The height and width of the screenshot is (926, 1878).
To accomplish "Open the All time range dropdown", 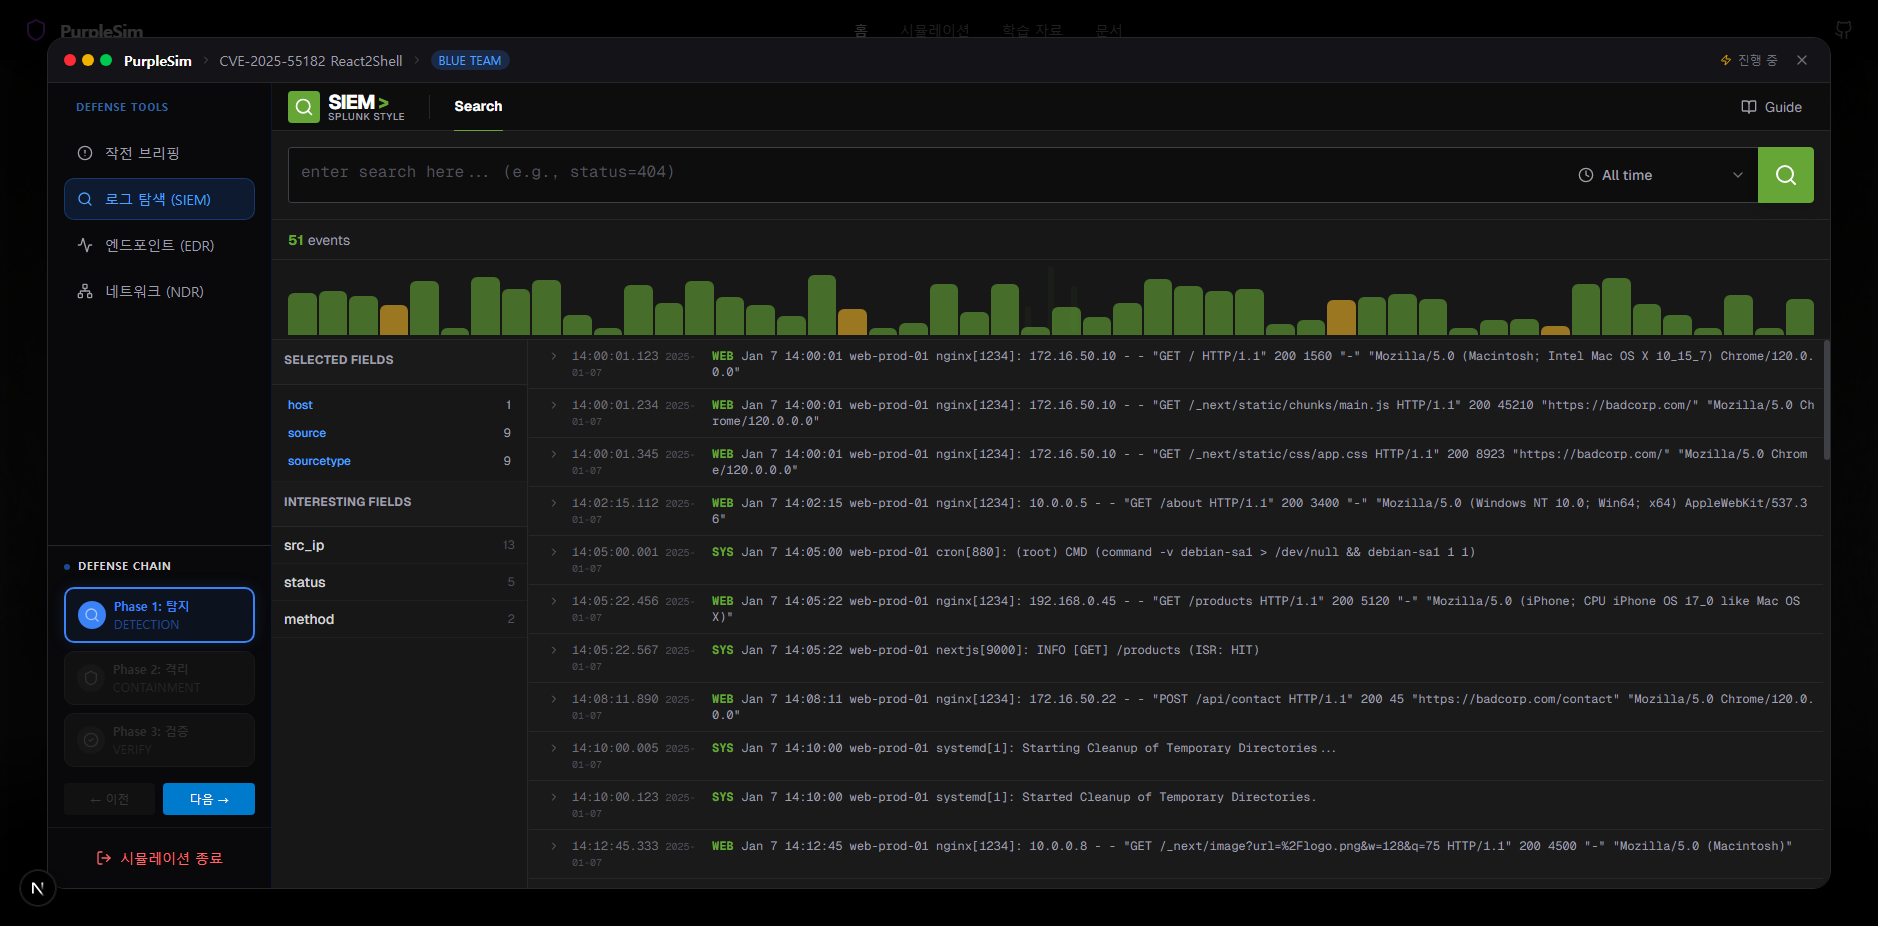I will 1660,175.
